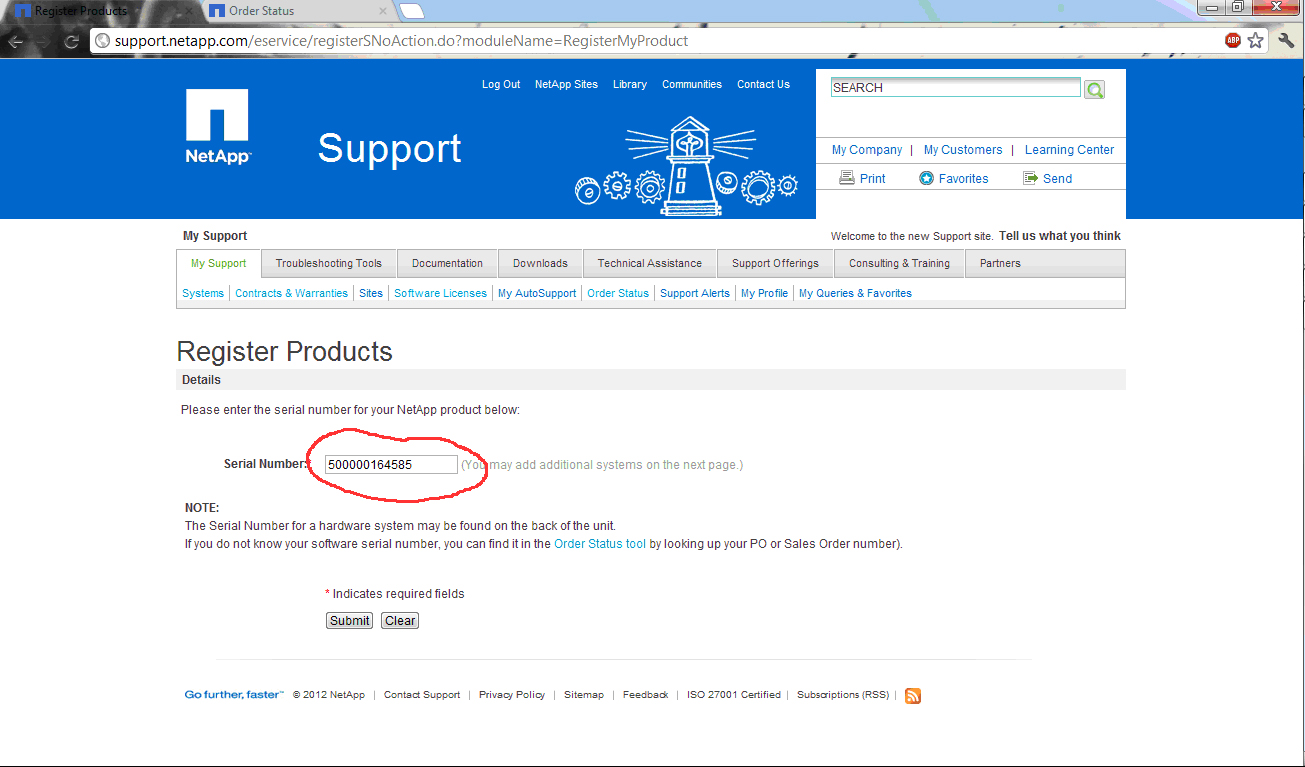
Task: Open Software Licenses submenu link
Action: point(440,293)
